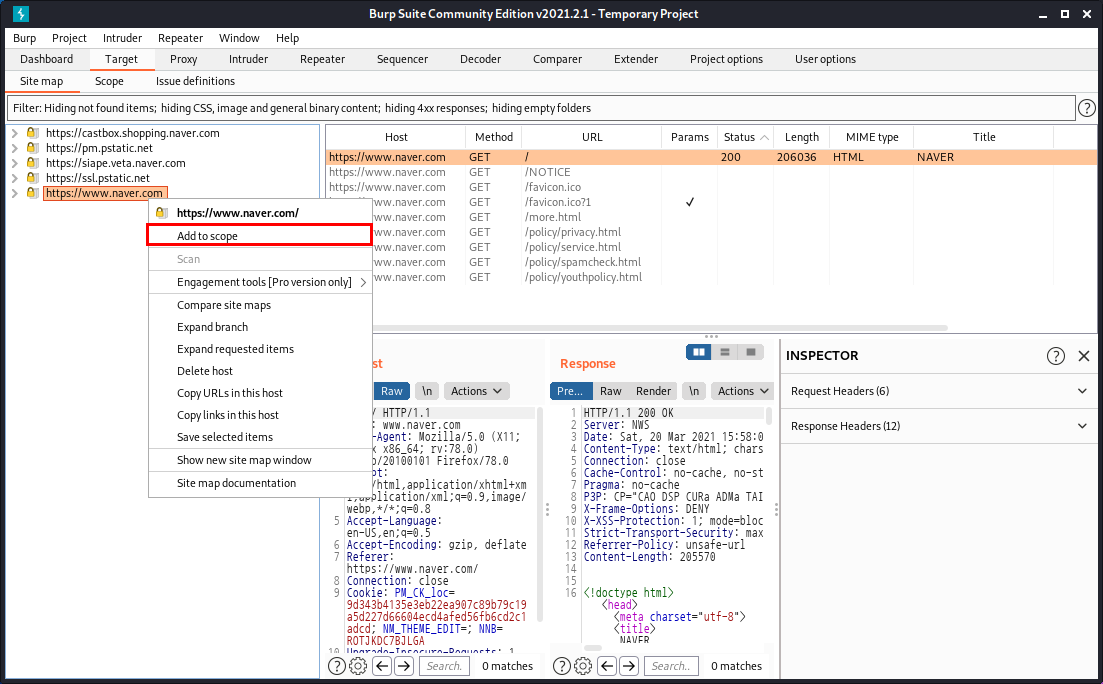Click the lock icon beside pm.pstatic.net

coord(32,148)
